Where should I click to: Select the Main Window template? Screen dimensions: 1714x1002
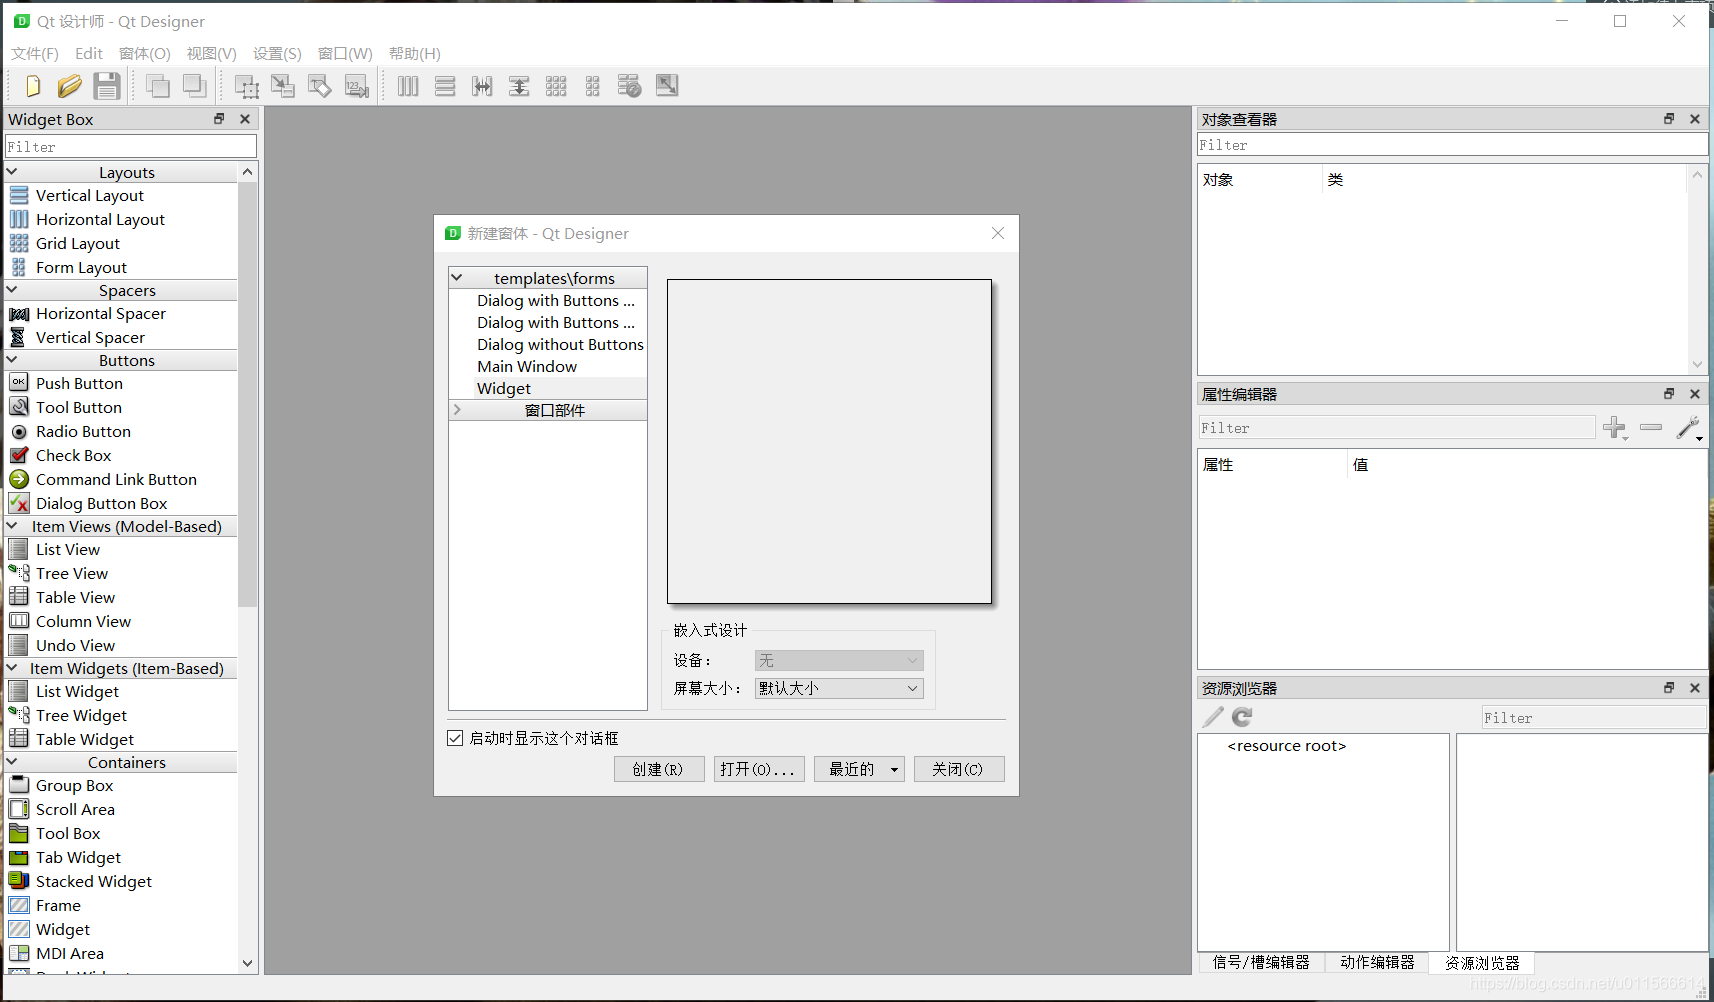[x=527, y=366]
